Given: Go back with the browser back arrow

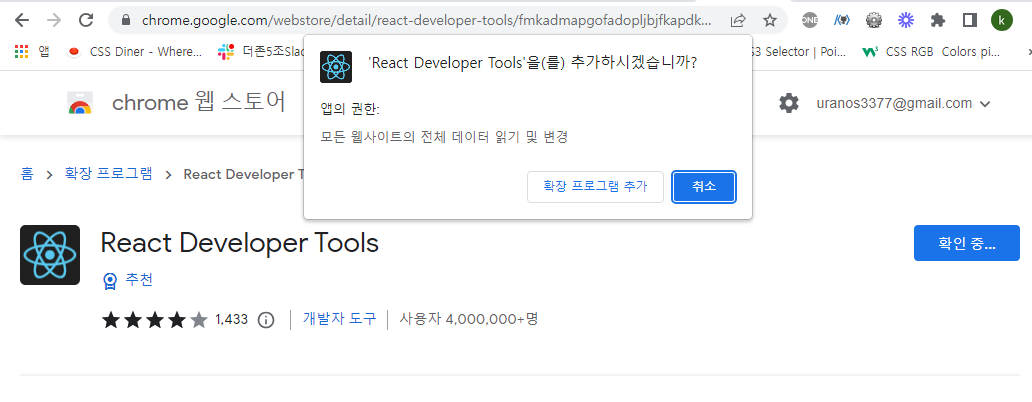Looking at the screenshot, I should click(22, 20).
